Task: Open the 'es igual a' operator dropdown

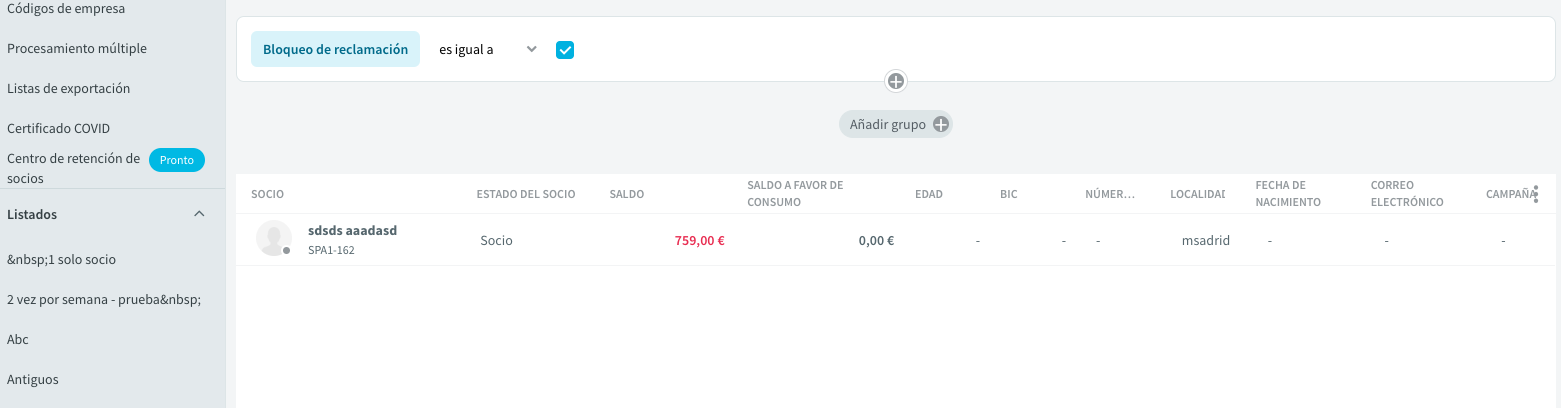Action: [x=488, y=49]
